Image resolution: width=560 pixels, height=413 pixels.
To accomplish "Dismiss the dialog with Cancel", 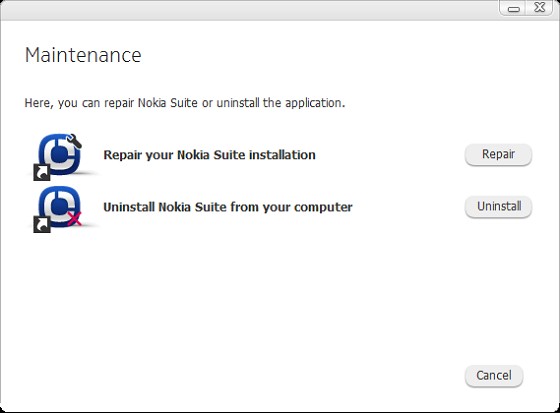I will tap(494, 375).
